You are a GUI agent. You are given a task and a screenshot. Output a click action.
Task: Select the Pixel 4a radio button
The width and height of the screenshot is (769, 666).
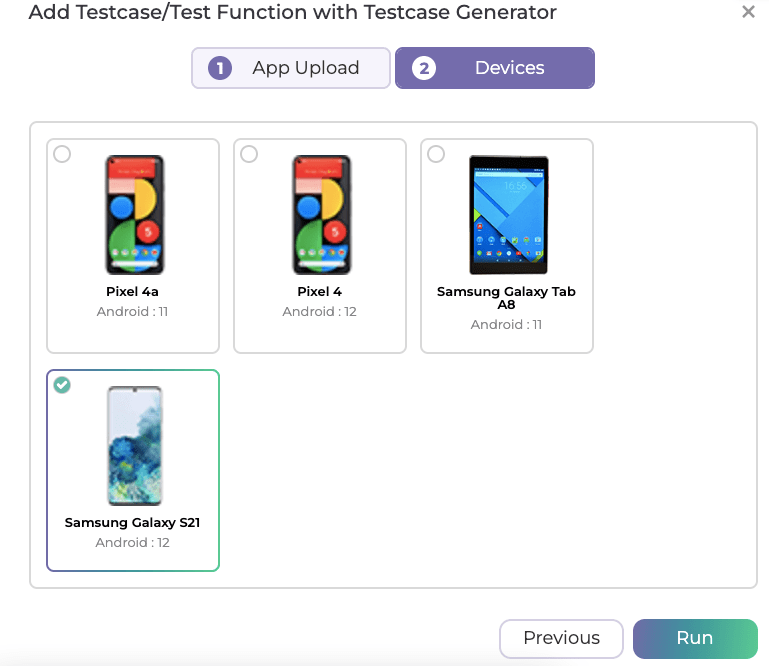(62, 154)
